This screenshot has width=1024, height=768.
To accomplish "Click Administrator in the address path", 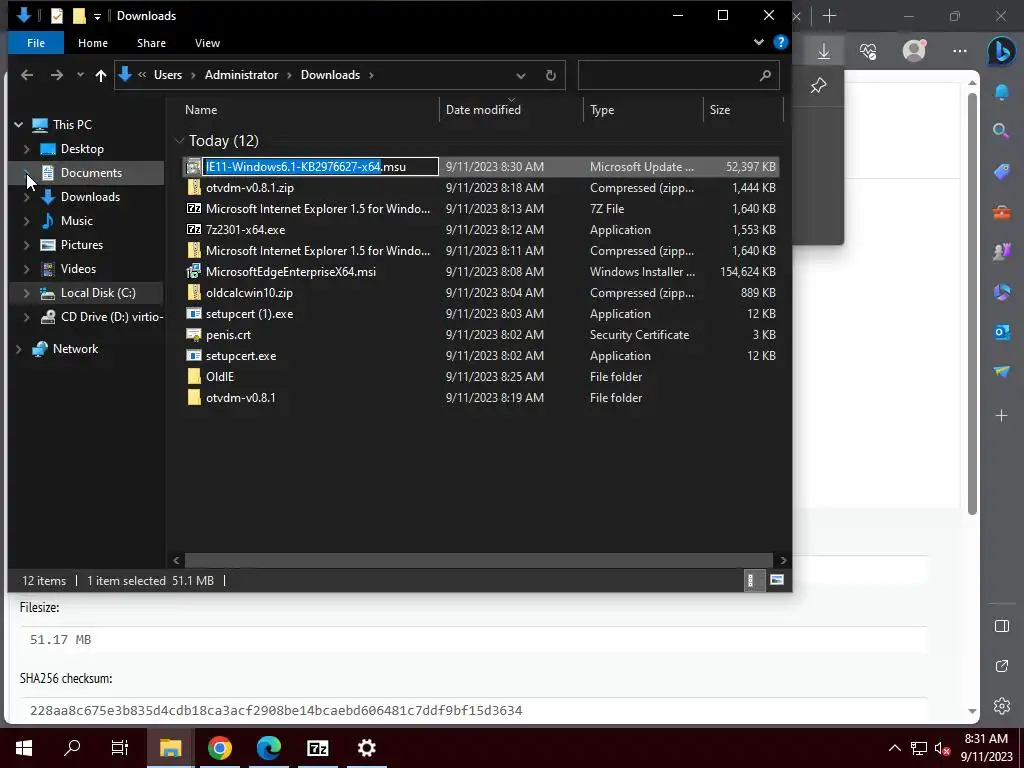I will pyautogui.click(x=241, y=75).
